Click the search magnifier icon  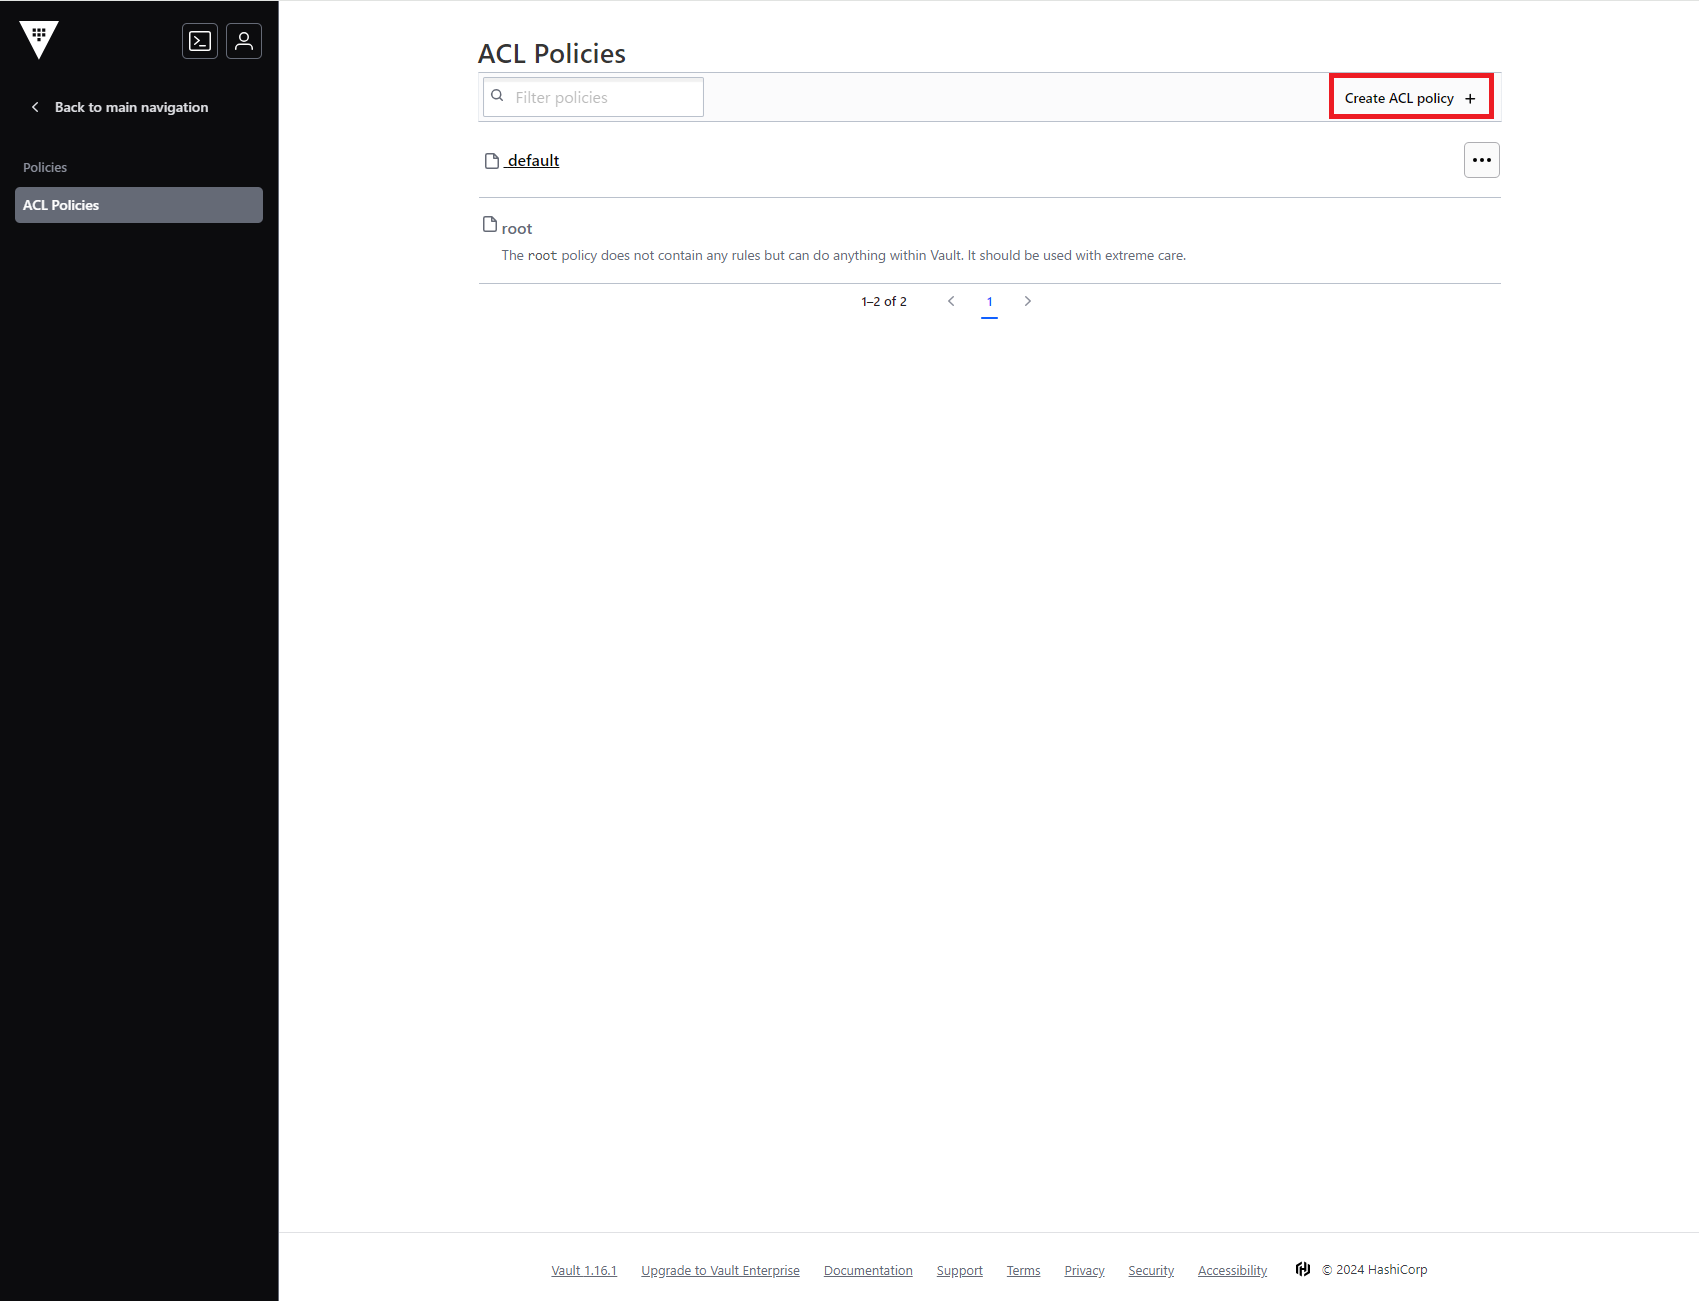click(x=497, y=96)
